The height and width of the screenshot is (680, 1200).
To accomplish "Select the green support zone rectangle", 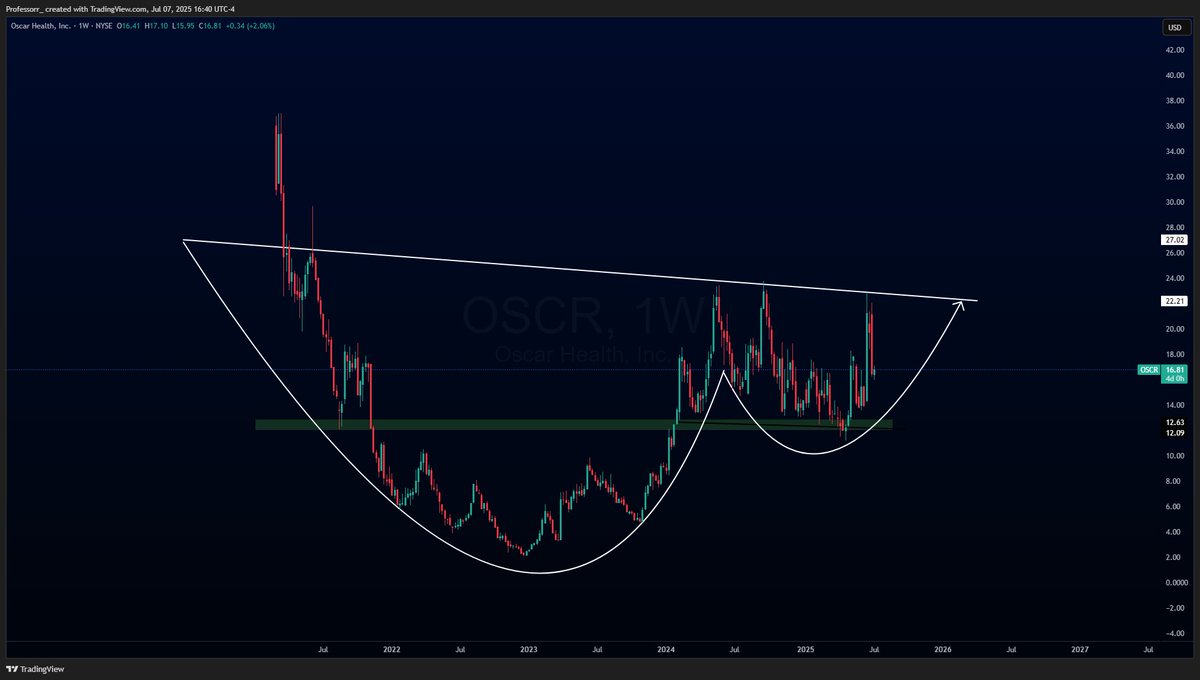I will click(x=574, y=425).
